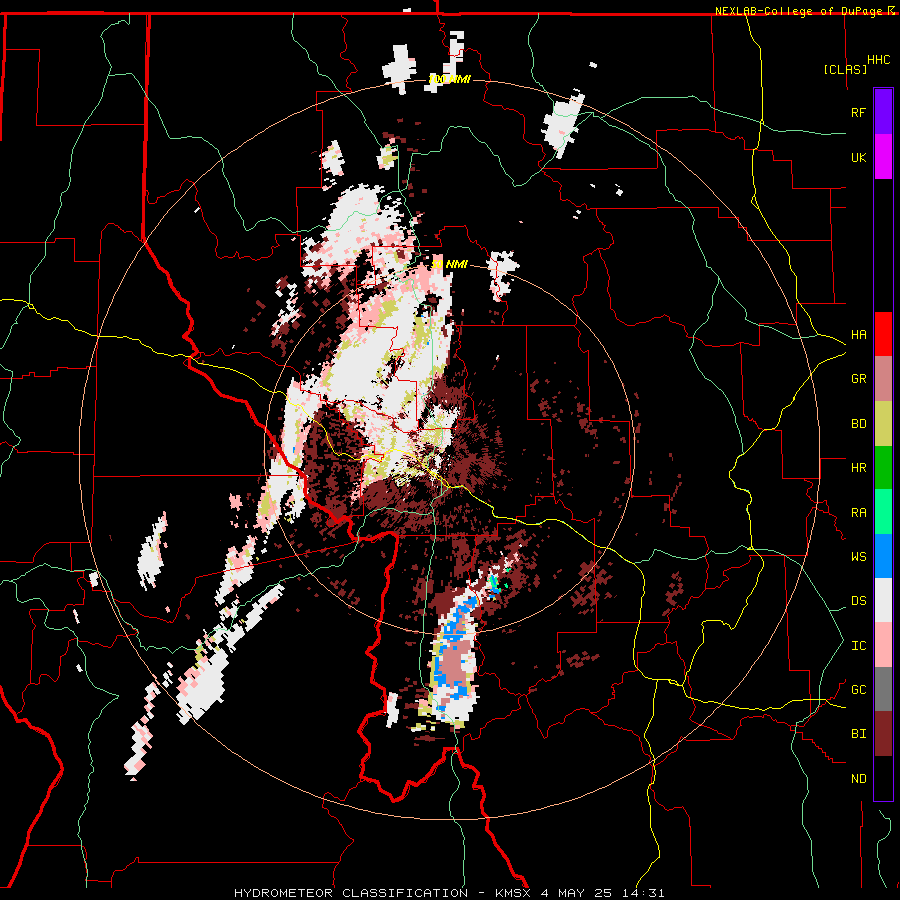
Task: Click the 'RF' legend label
Action: 858,112
